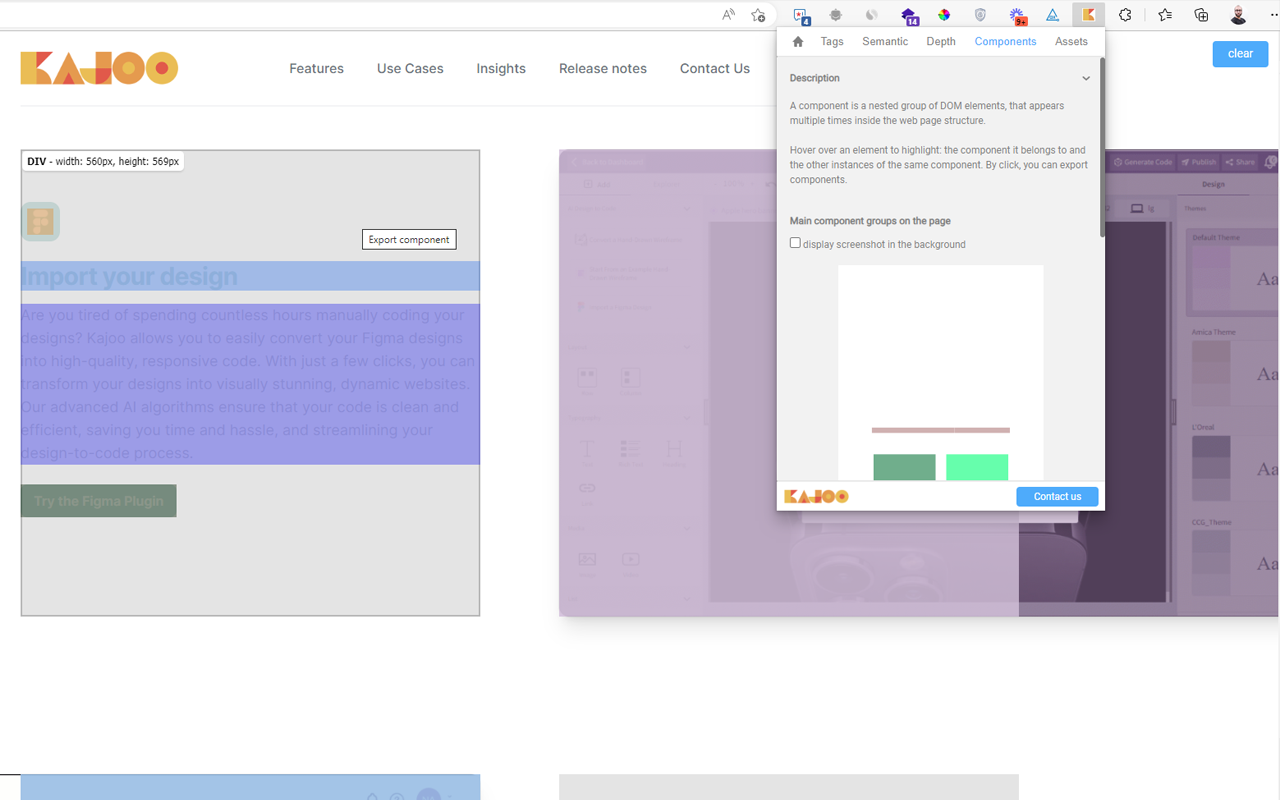Click the blue clear button
1280x800 pixels.
1240,54
